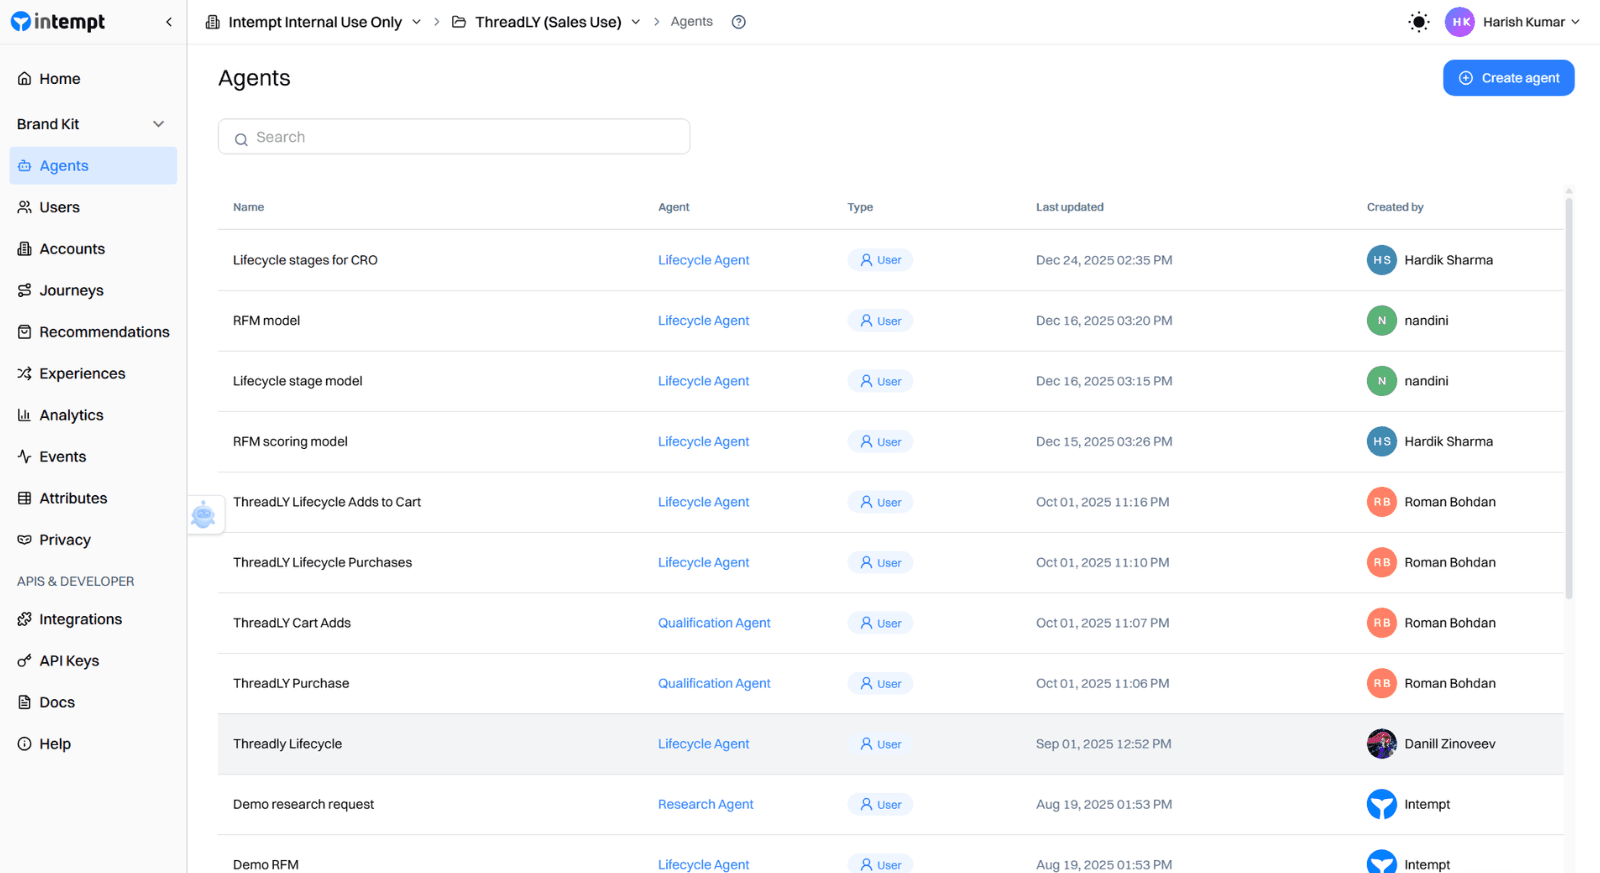Image resolution: width=1600 pixels, height=873 pixels.
Task: Go to Journeys in the sidebar
Action: pos(71,291)
